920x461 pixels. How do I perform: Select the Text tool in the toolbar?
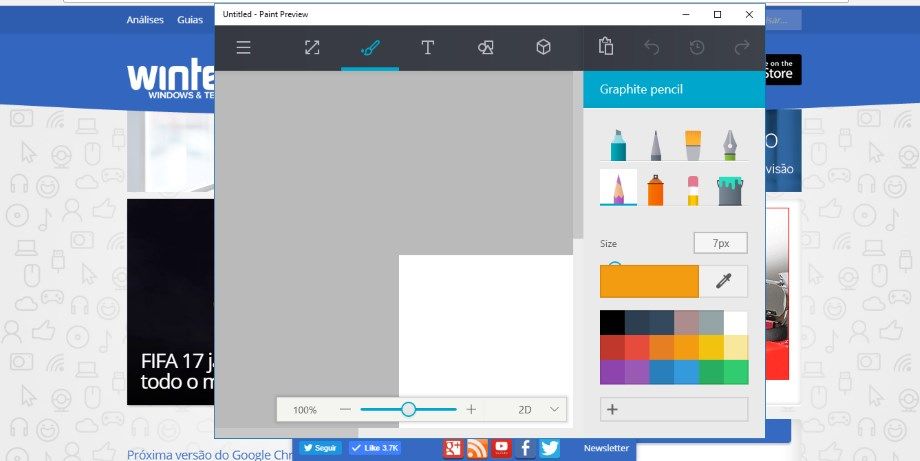click(x=427, y=47)
